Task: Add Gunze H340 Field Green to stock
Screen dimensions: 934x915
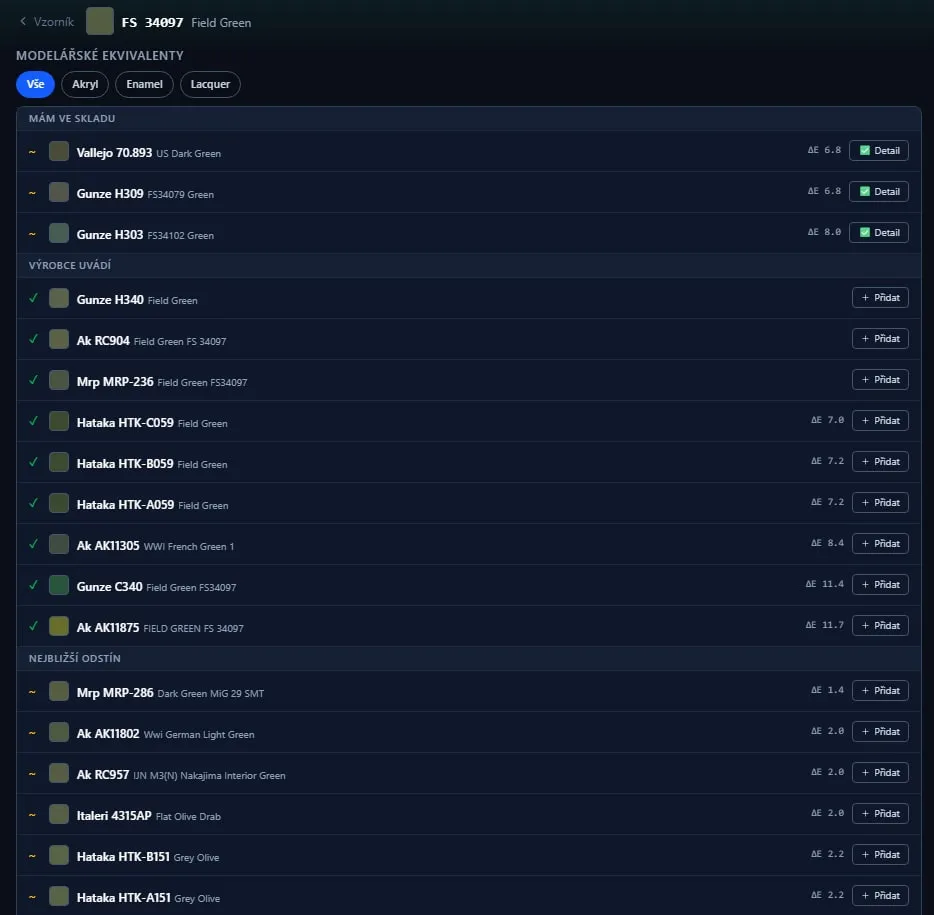Action: point(880,297)
